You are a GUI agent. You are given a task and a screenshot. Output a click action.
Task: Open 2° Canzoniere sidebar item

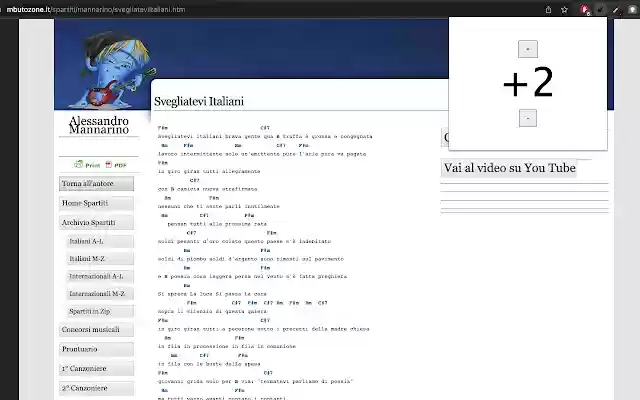click(x=96, y=388)
